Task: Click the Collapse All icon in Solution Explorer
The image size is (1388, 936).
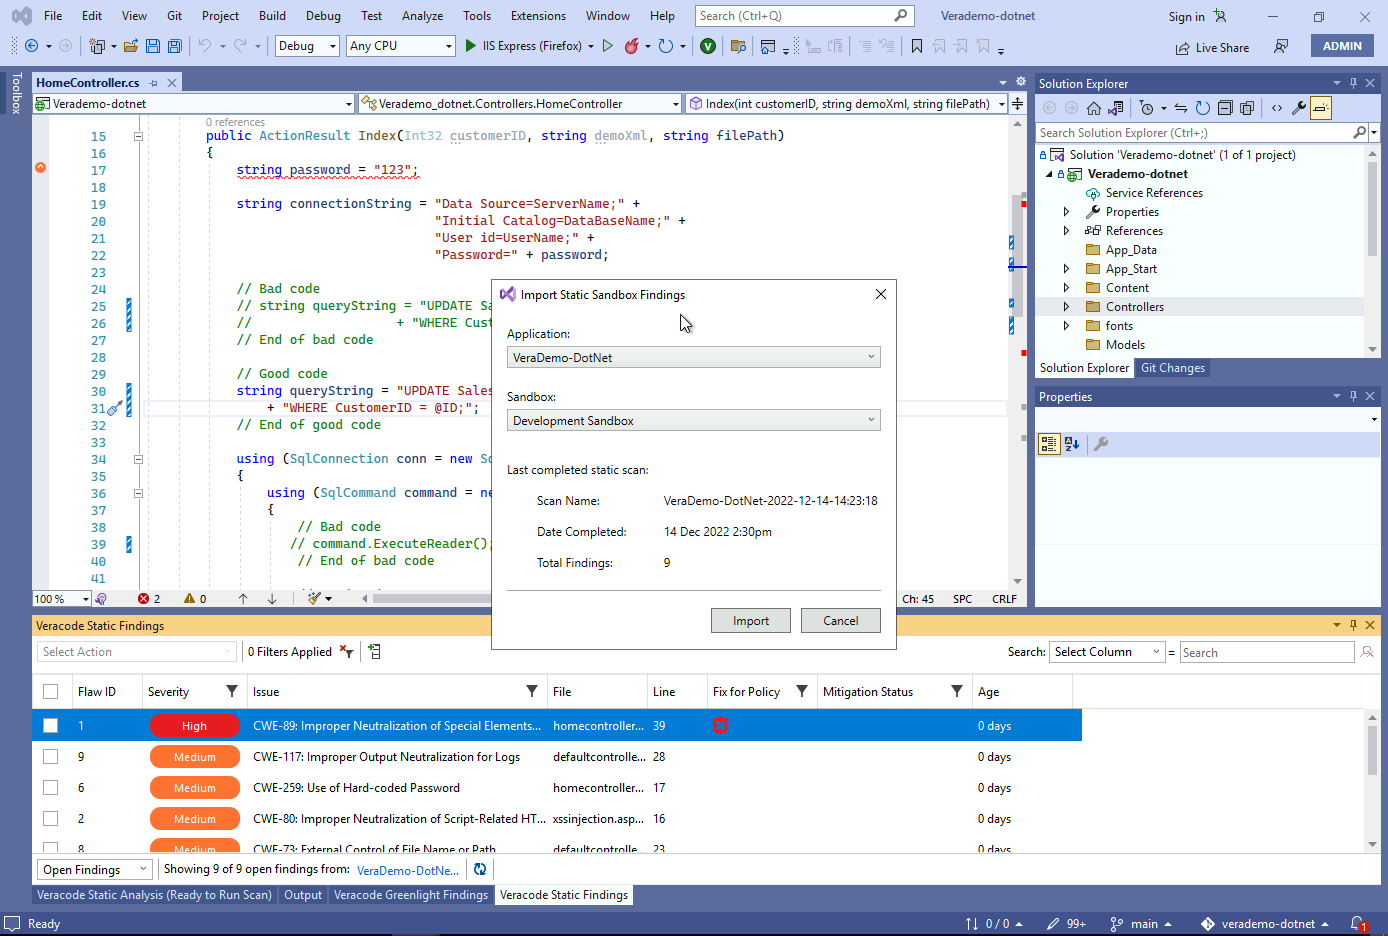Action: (1225, 108)
